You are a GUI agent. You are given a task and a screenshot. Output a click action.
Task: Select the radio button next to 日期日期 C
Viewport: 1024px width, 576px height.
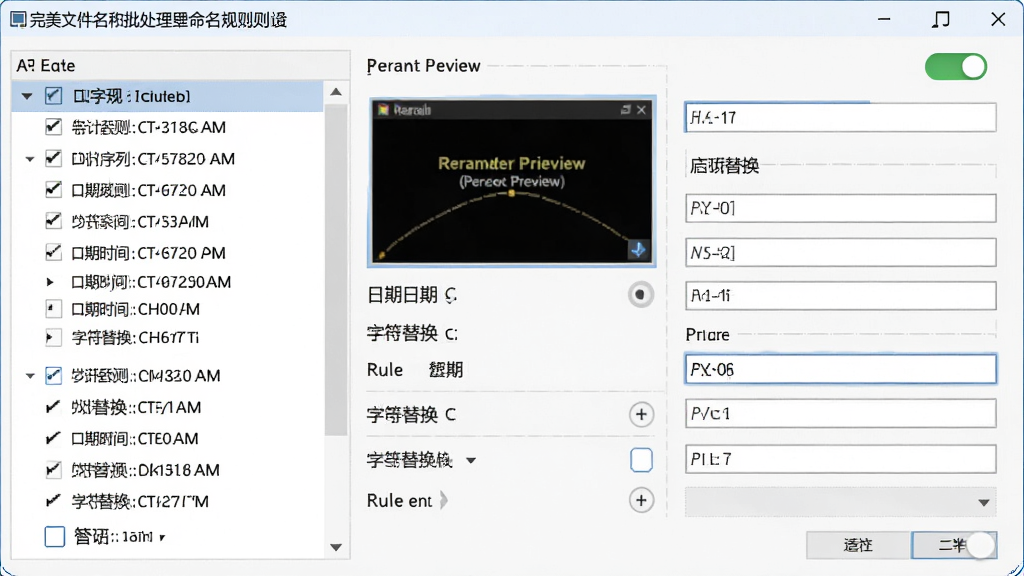pos(641,295)
